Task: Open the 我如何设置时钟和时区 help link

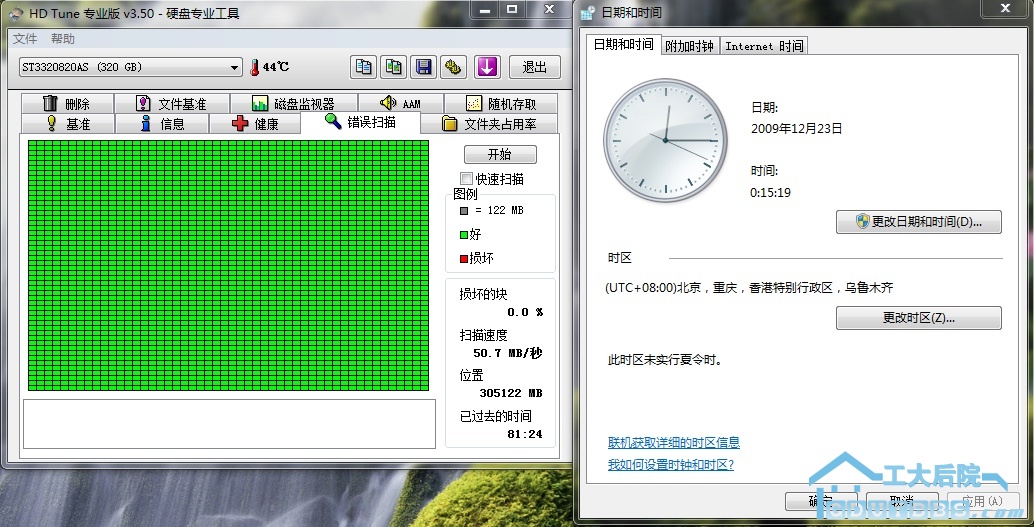Action: tap(671, 464)
